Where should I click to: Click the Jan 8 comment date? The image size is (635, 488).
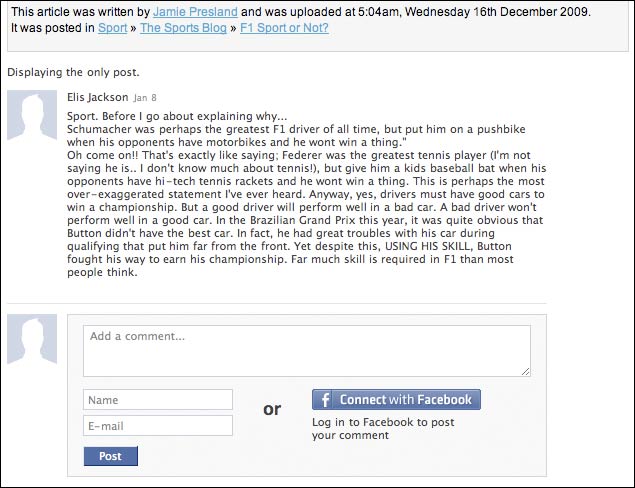145,98
